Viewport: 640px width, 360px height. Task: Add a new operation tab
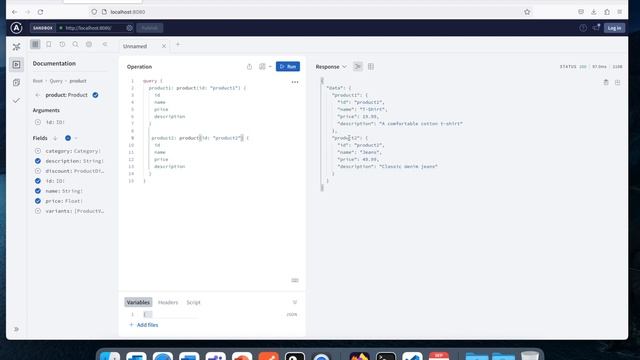pos(178,44)
